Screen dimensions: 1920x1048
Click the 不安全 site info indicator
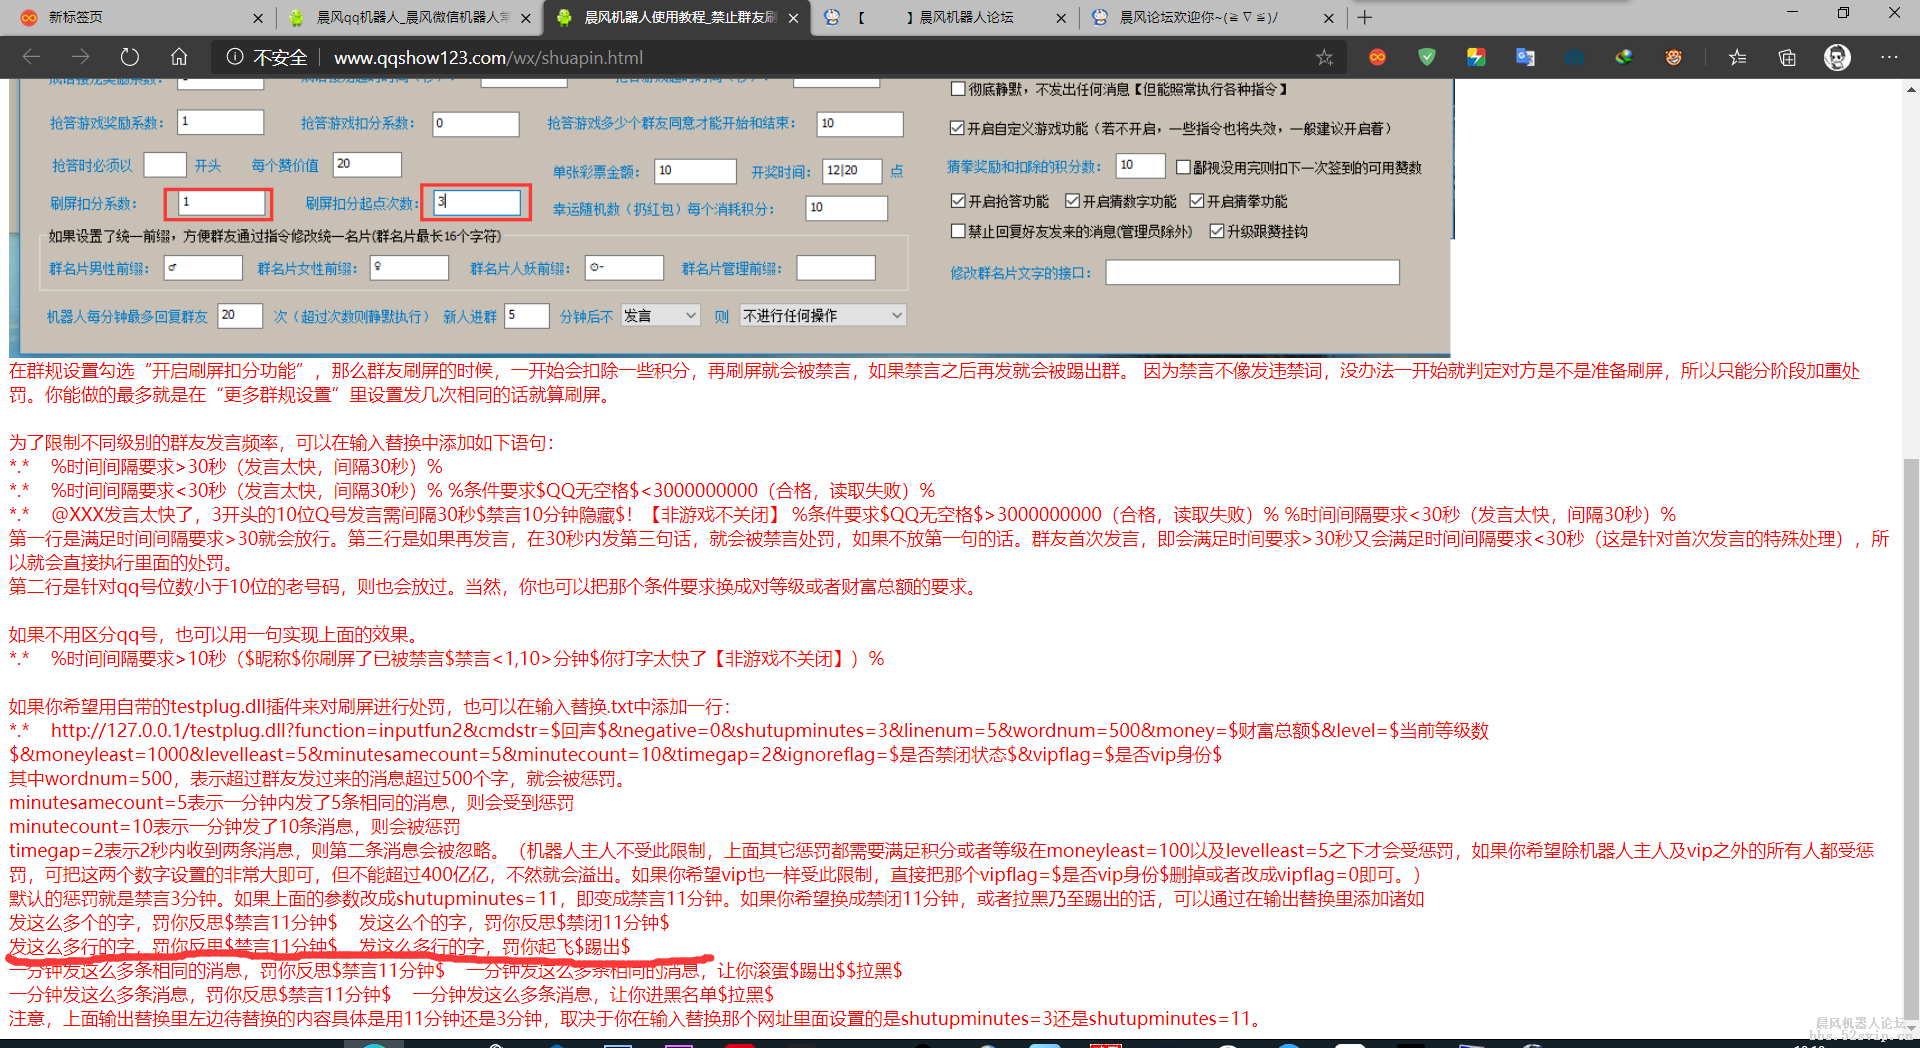(x=267, y=58)
